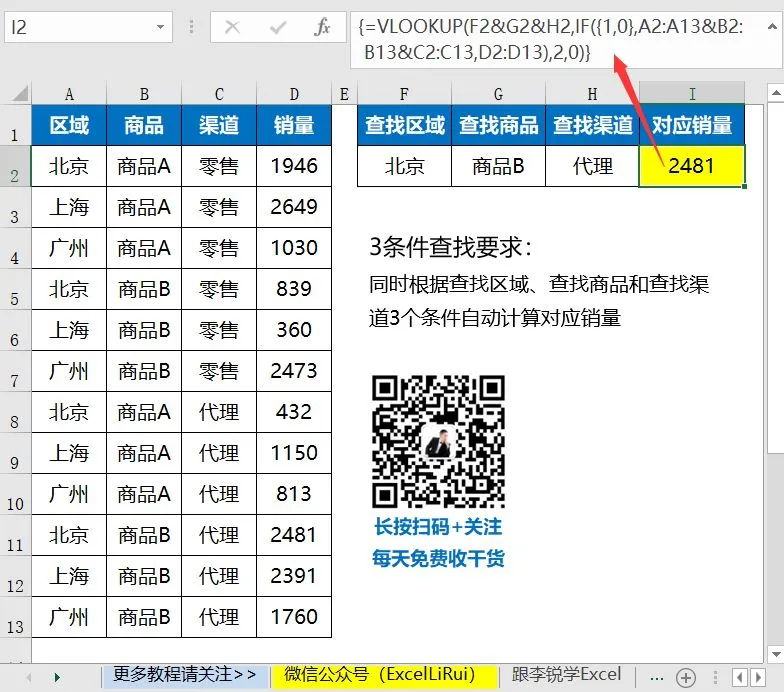This screenshot has width=784, height=692.
Task: Click horizontal scrollbar right arrow
Action: [x=758, y=678]
